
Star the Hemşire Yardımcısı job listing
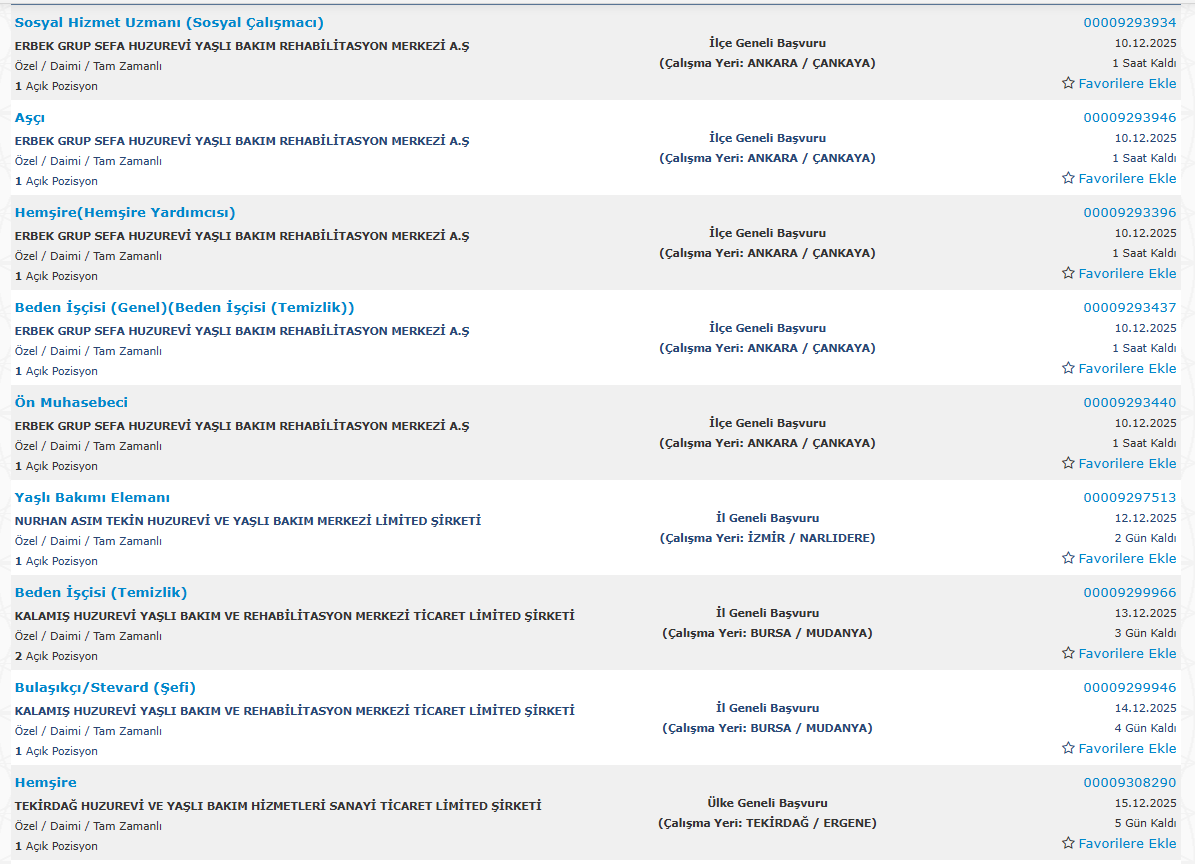click(1068, 273)
